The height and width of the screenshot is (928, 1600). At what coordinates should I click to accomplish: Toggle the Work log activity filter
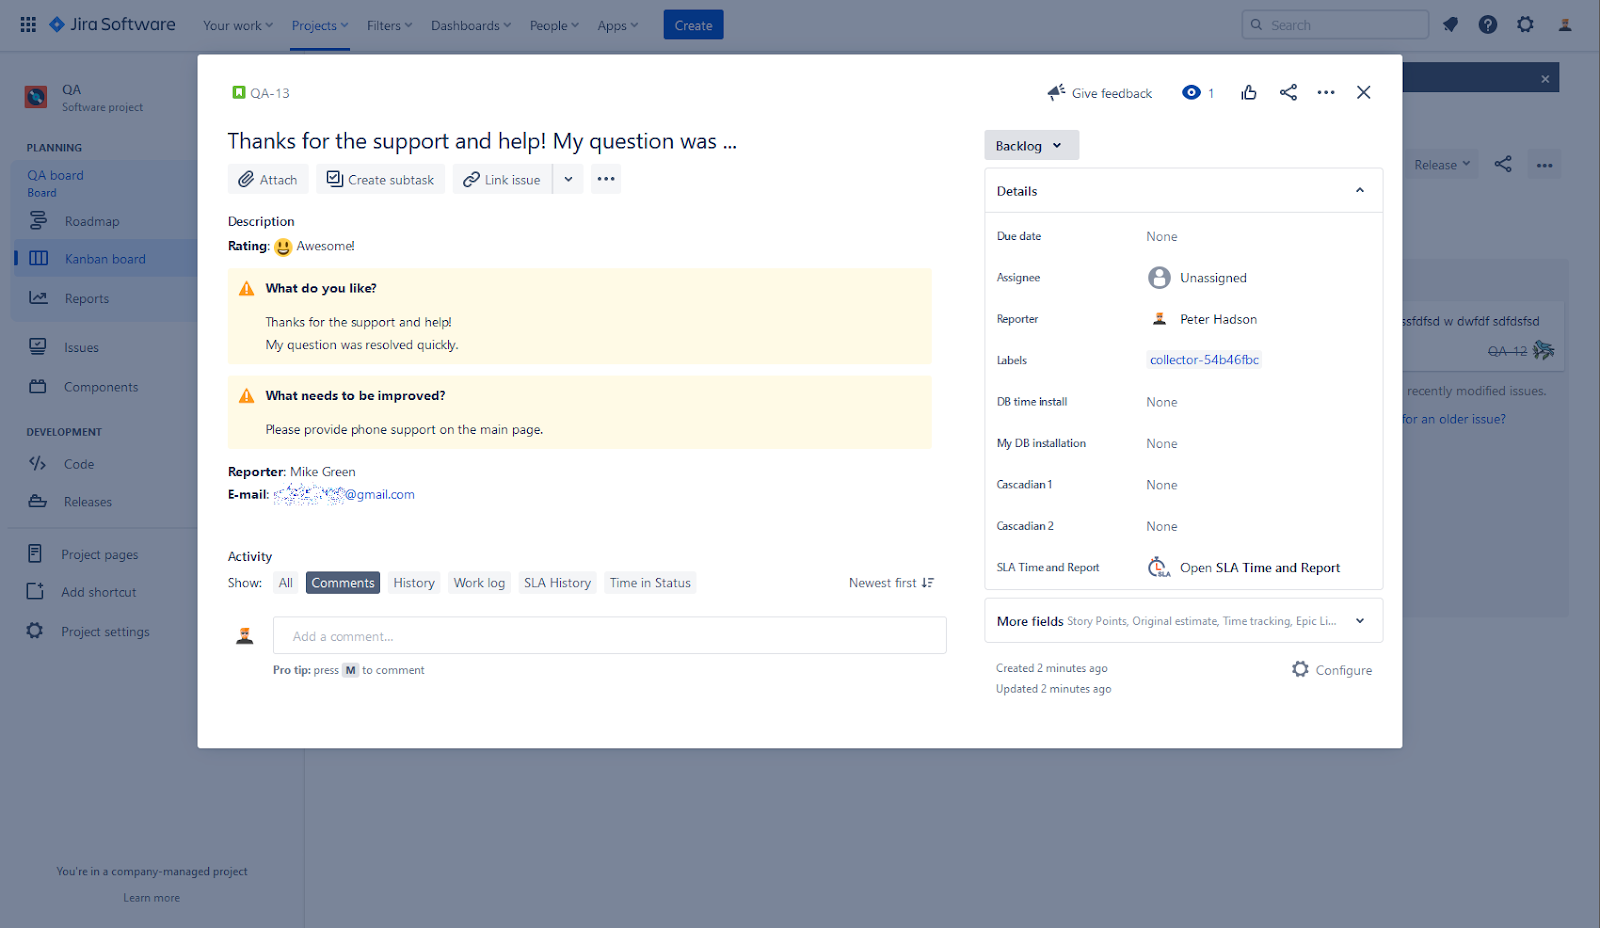coord(478,582)
